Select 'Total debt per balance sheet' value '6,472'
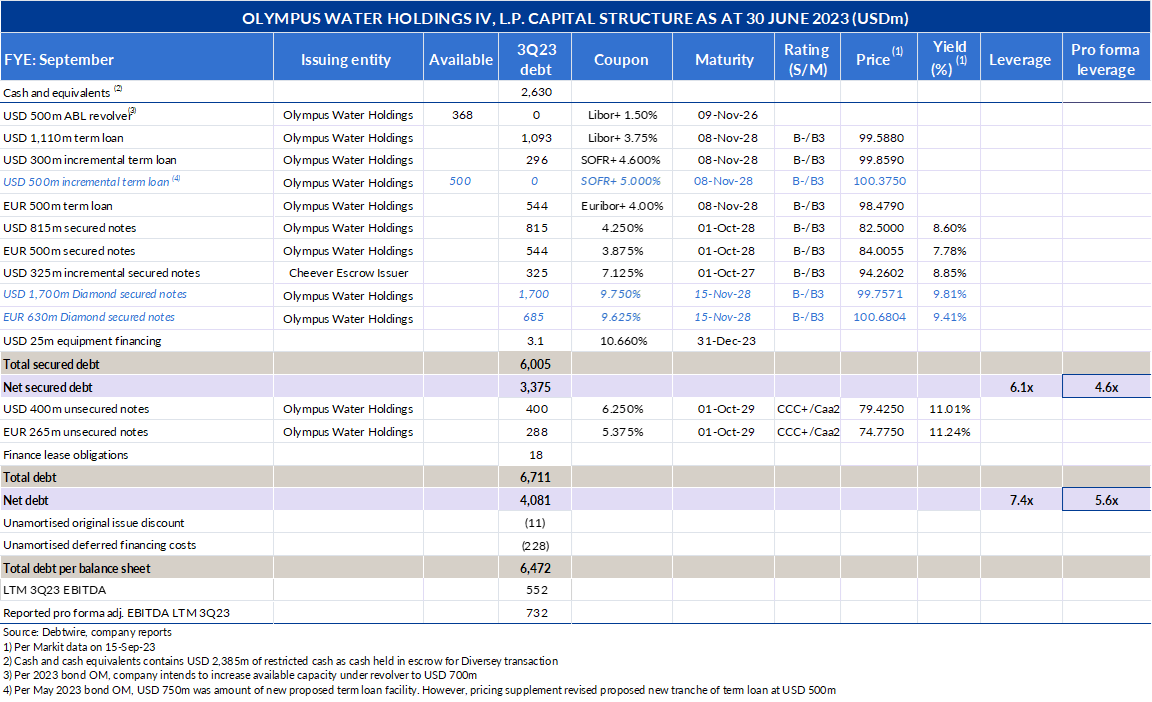The width and height of the screenshot is (1152, 702). tap(536, 568)
